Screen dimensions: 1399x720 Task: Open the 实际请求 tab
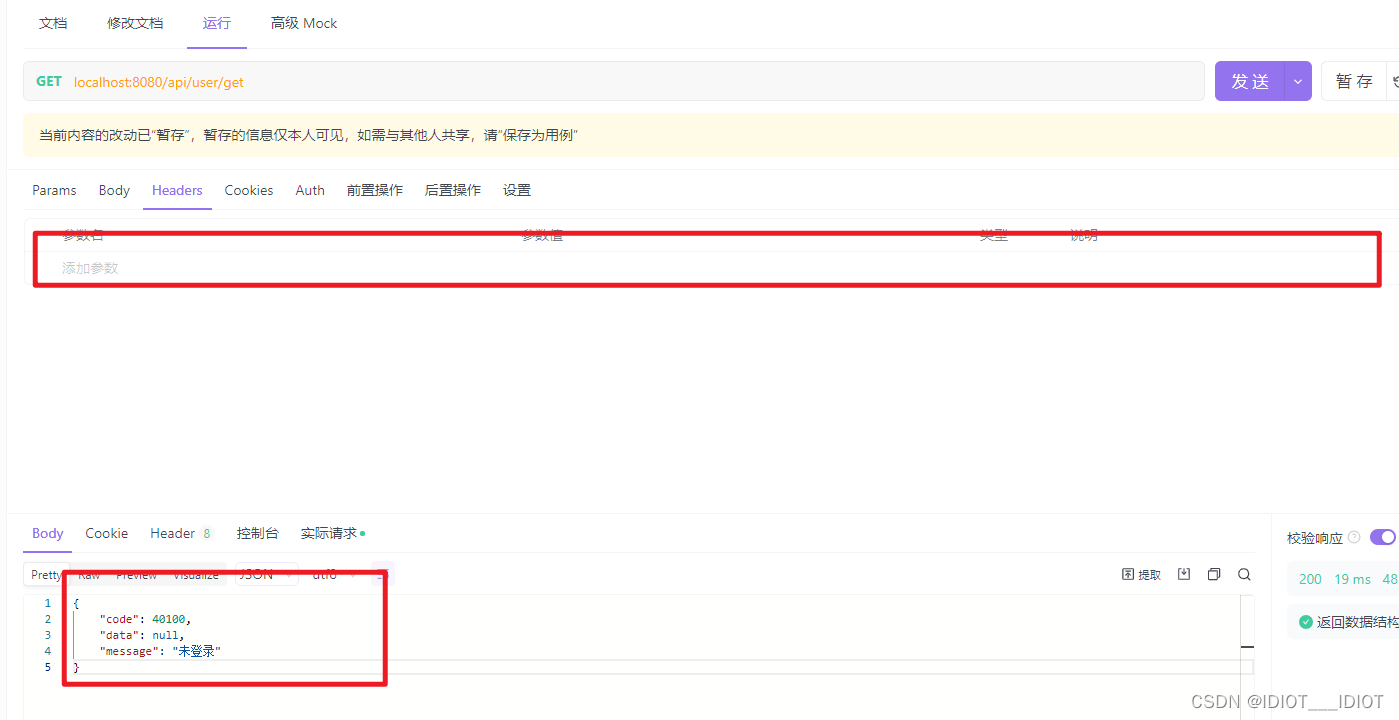(332, 533)
